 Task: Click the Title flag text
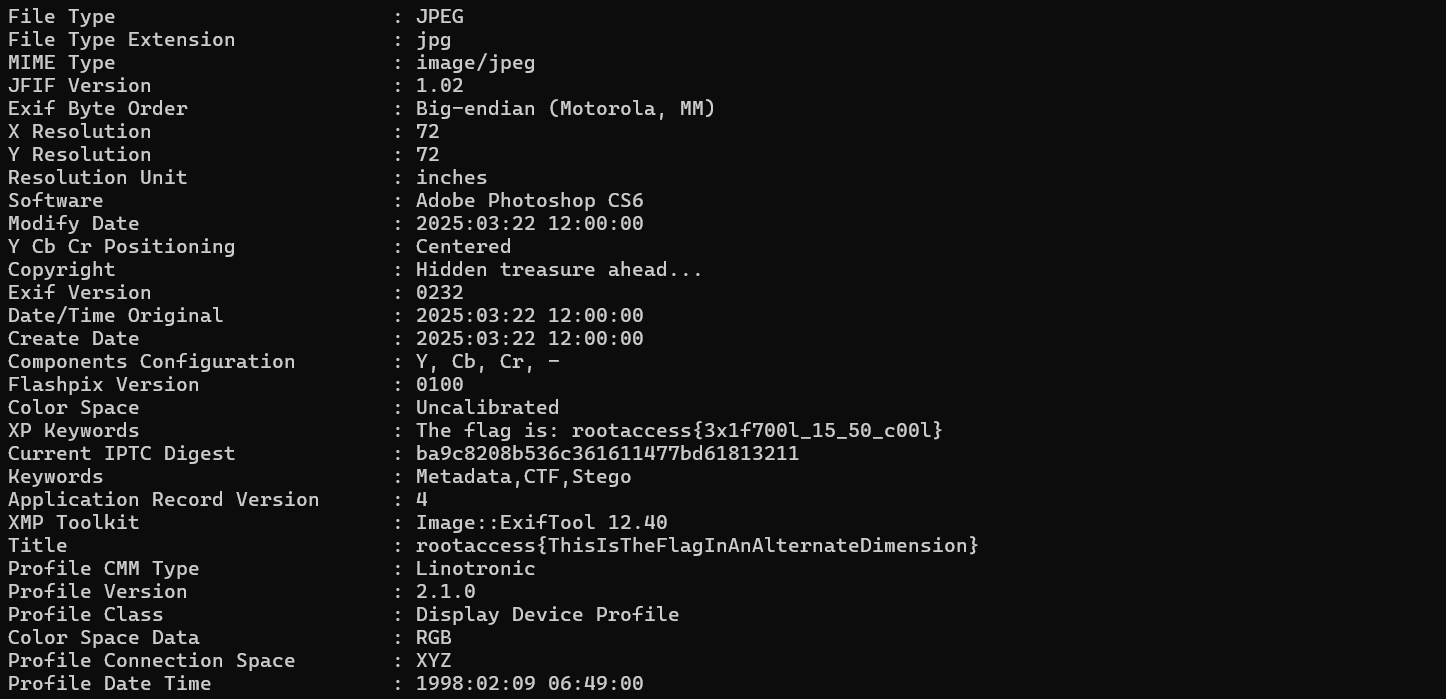[697, 545]
